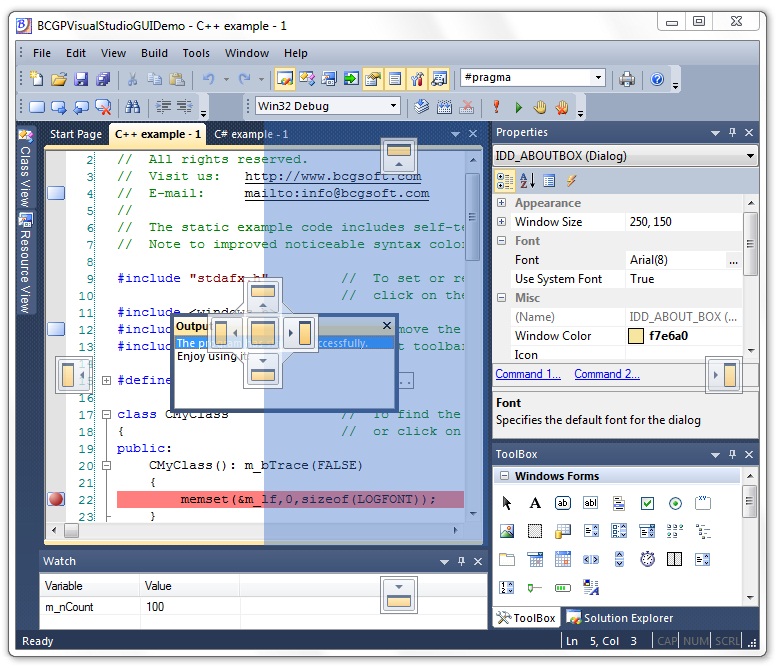Expand the Appearance property group
The height and width of the screenshot is (670, 780).
(x=502, y=203)
